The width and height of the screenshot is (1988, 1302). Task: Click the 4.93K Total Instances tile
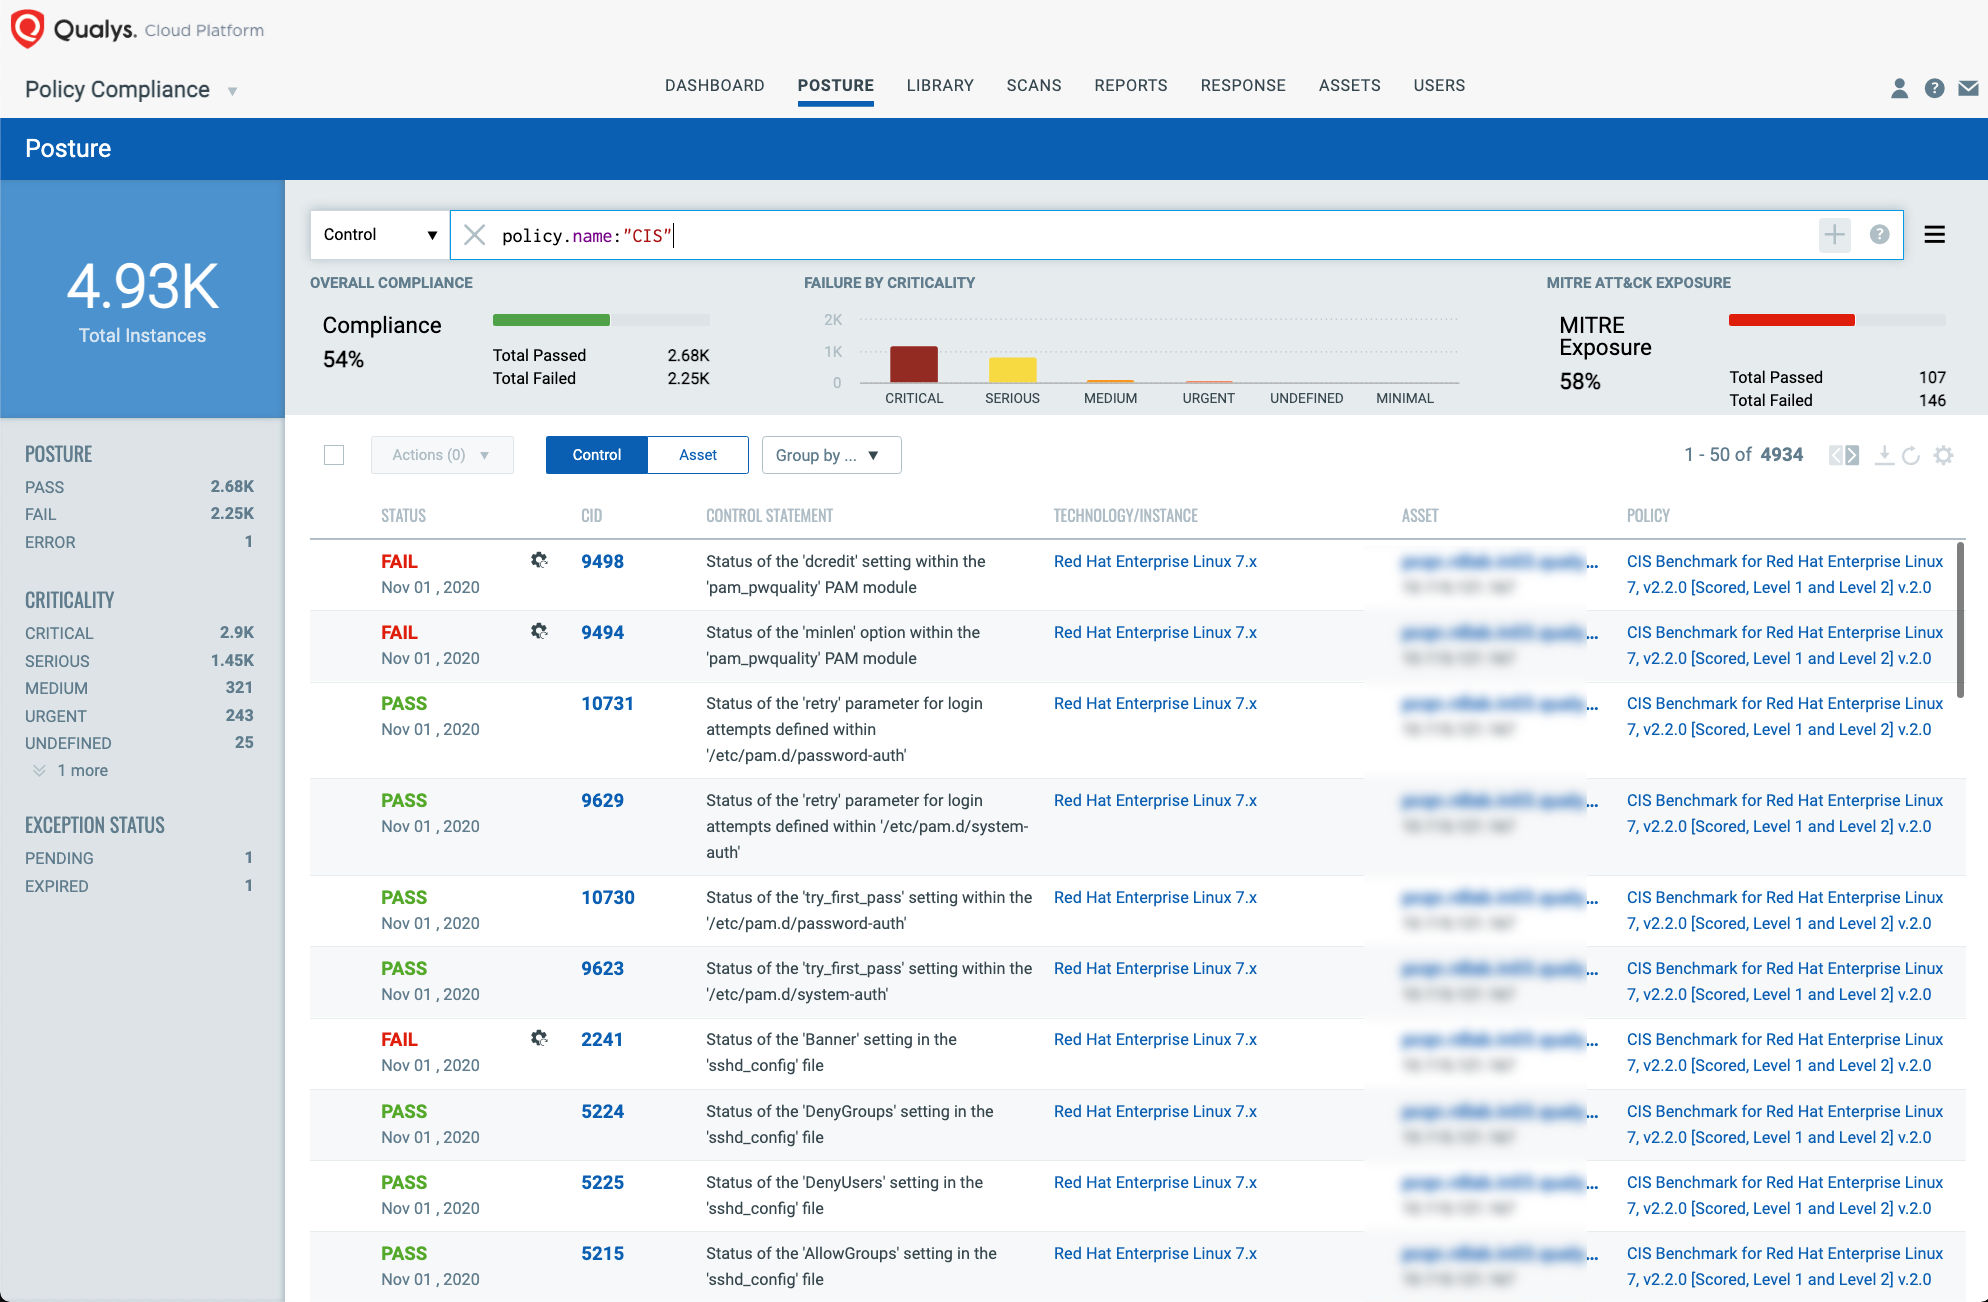coord(142,299)
